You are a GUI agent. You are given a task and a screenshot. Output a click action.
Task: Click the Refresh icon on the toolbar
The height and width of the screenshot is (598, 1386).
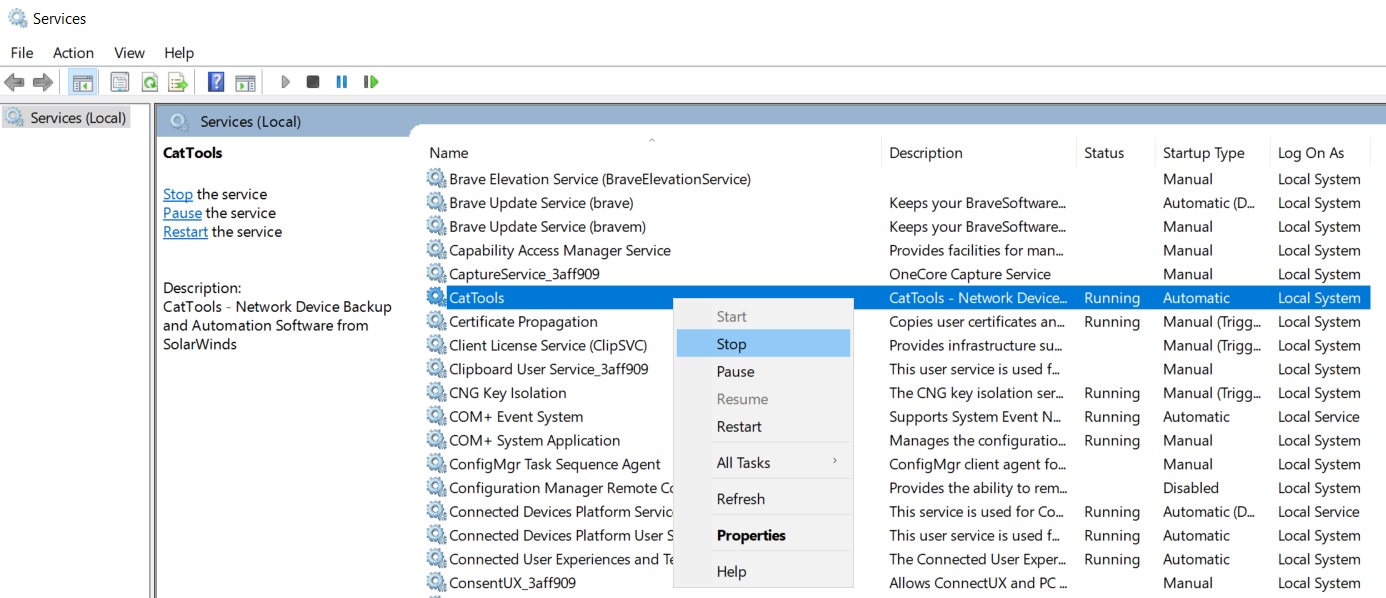pyautogui.click(x=148, y=82)
